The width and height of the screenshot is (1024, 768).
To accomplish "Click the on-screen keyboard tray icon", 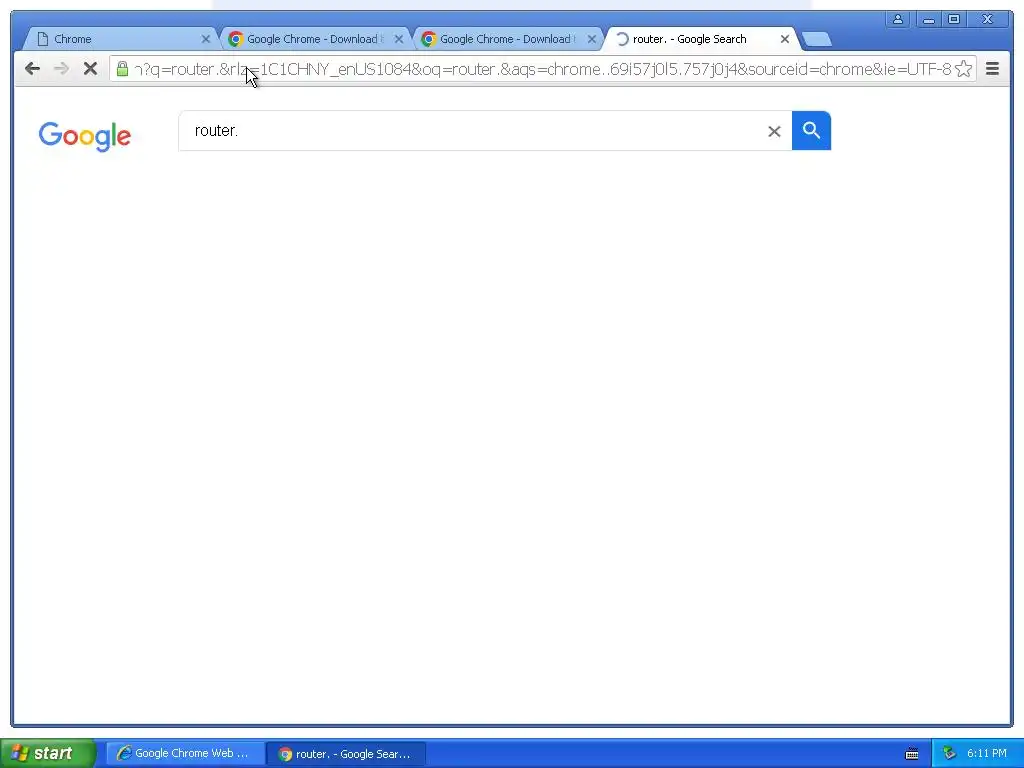I will pos(912,754).
